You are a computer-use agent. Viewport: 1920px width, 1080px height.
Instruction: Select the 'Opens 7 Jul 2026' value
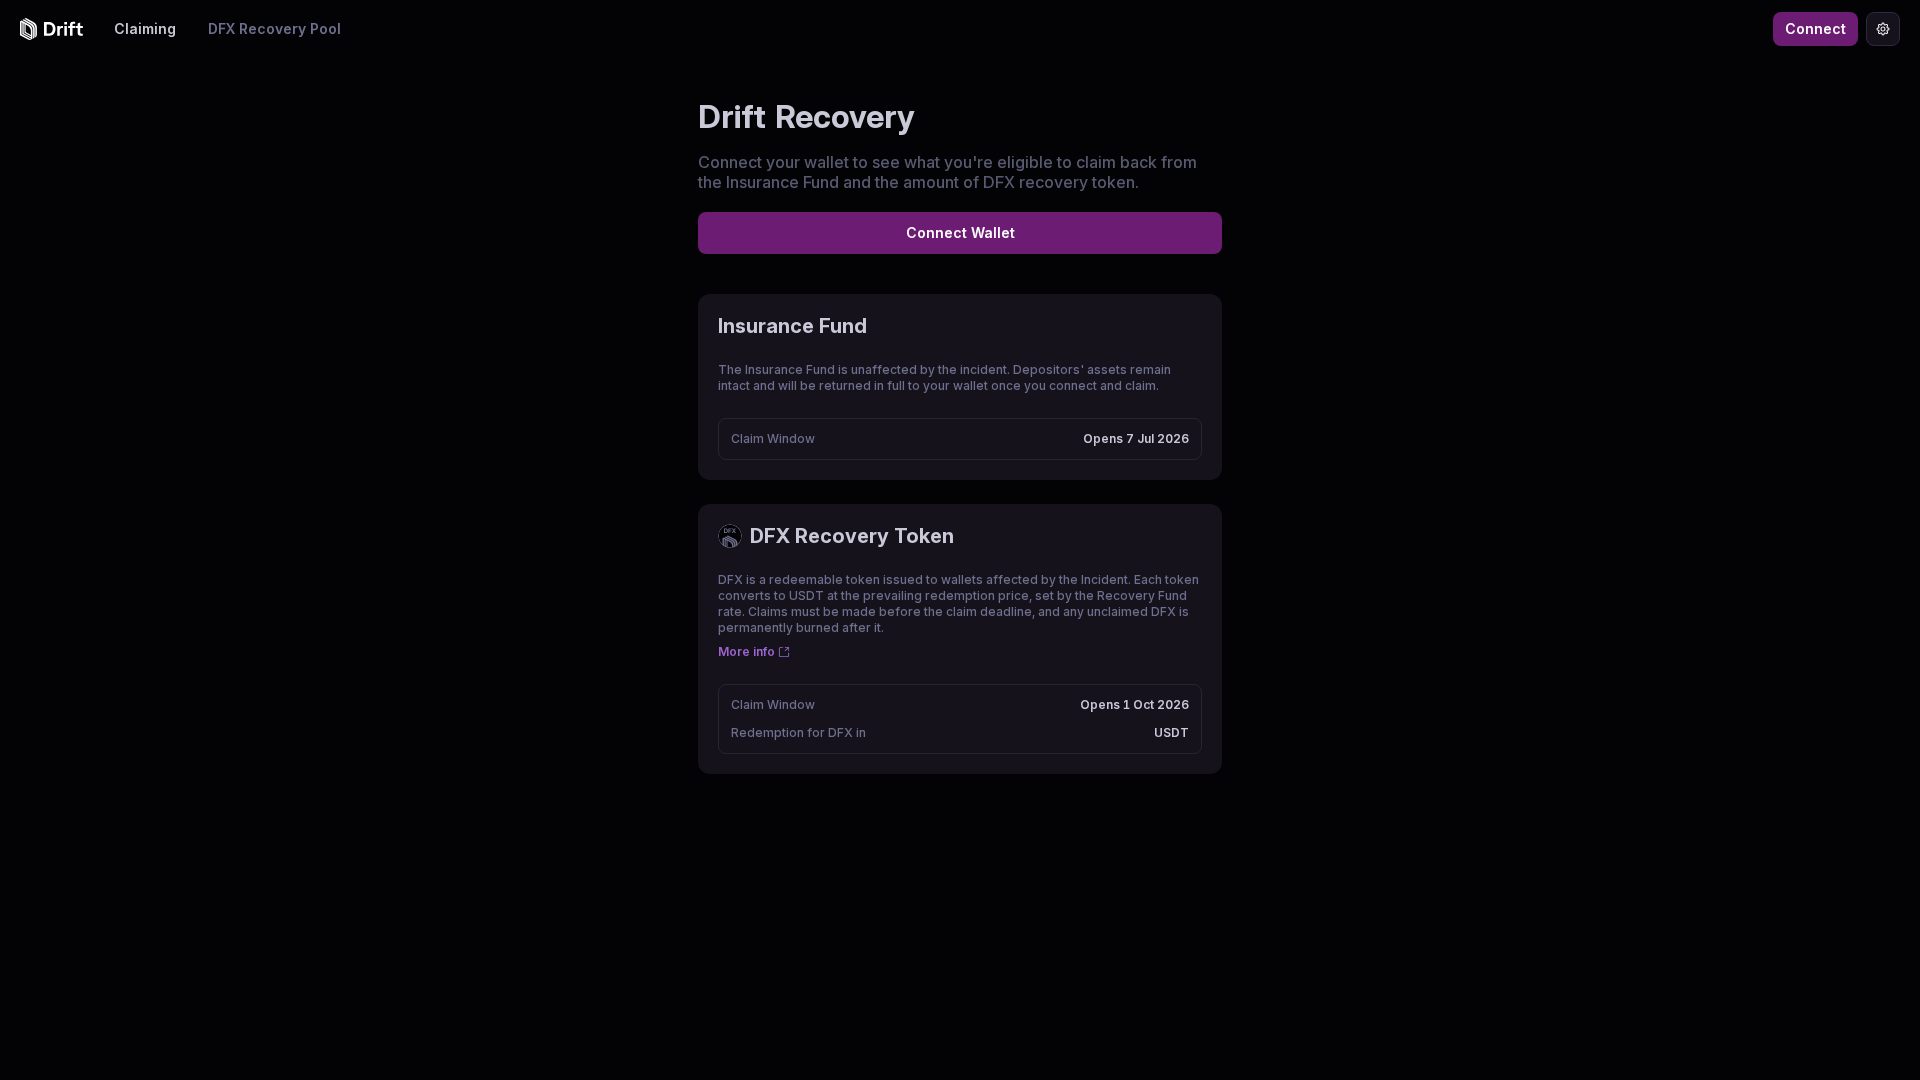[x=1136, y=439]
